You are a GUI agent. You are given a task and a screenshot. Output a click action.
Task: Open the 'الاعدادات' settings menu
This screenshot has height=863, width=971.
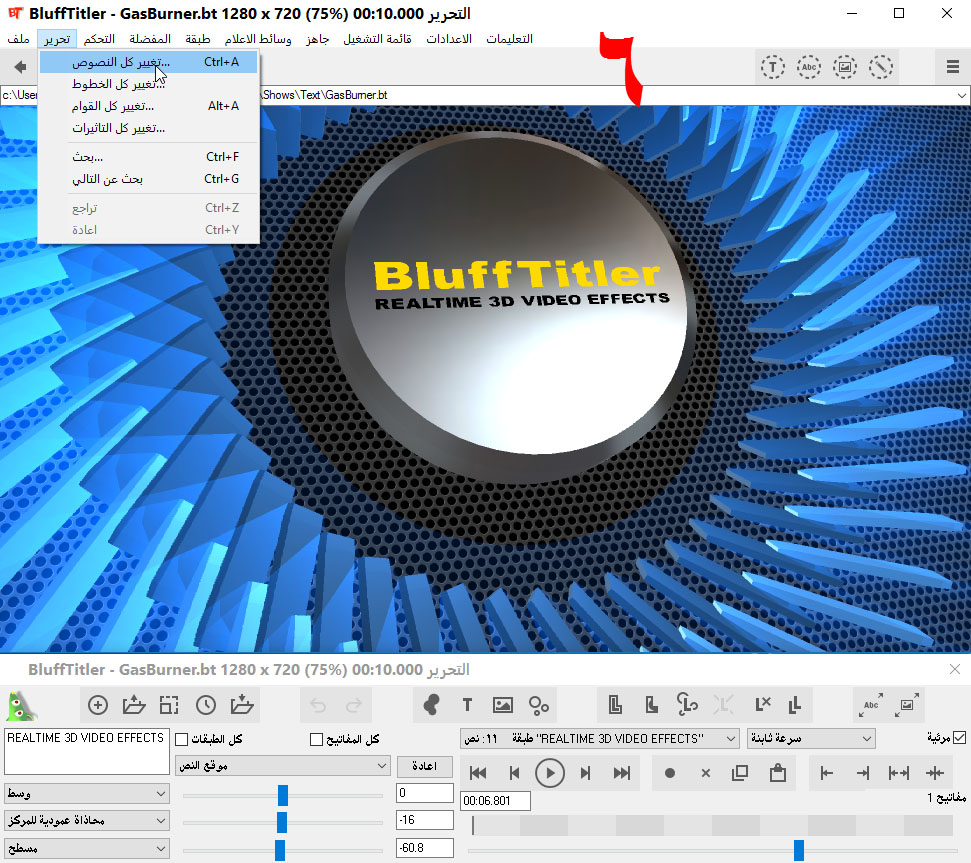click(449, 39)
